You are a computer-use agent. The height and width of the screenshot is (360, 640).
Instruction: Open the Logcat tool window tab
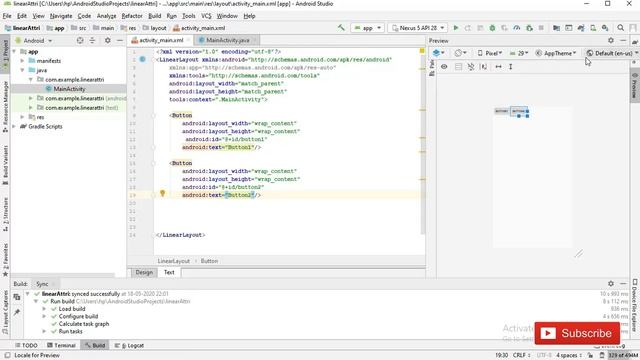129,345
